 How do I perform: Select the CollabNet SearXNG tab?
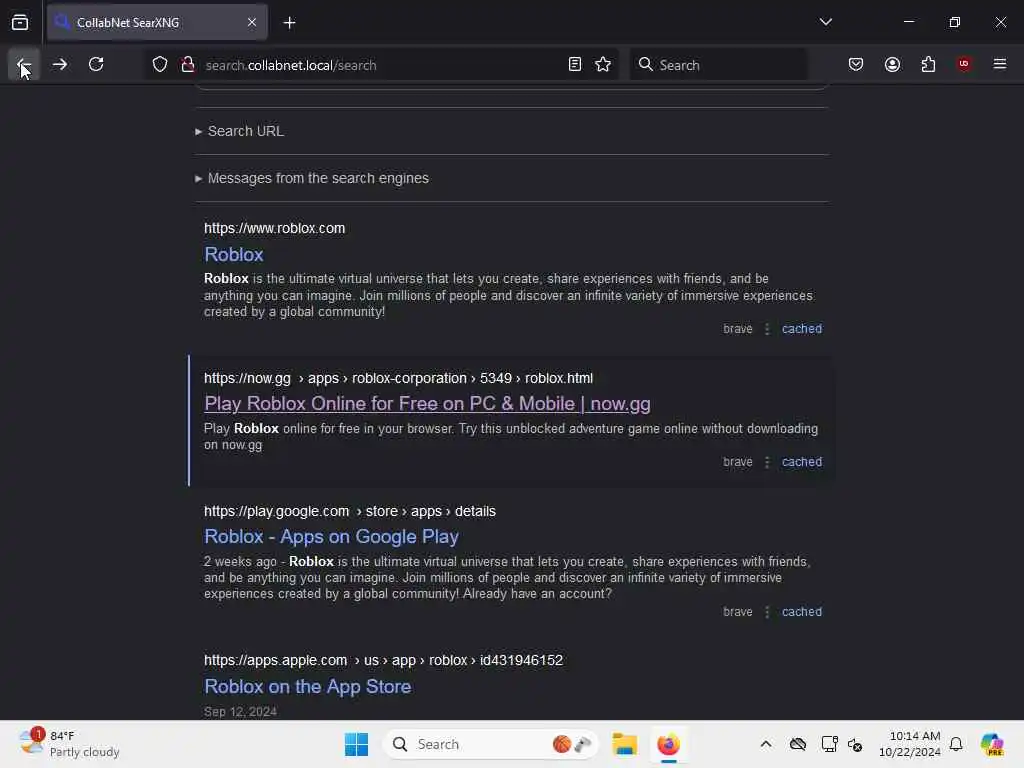[x=157, y=22]
